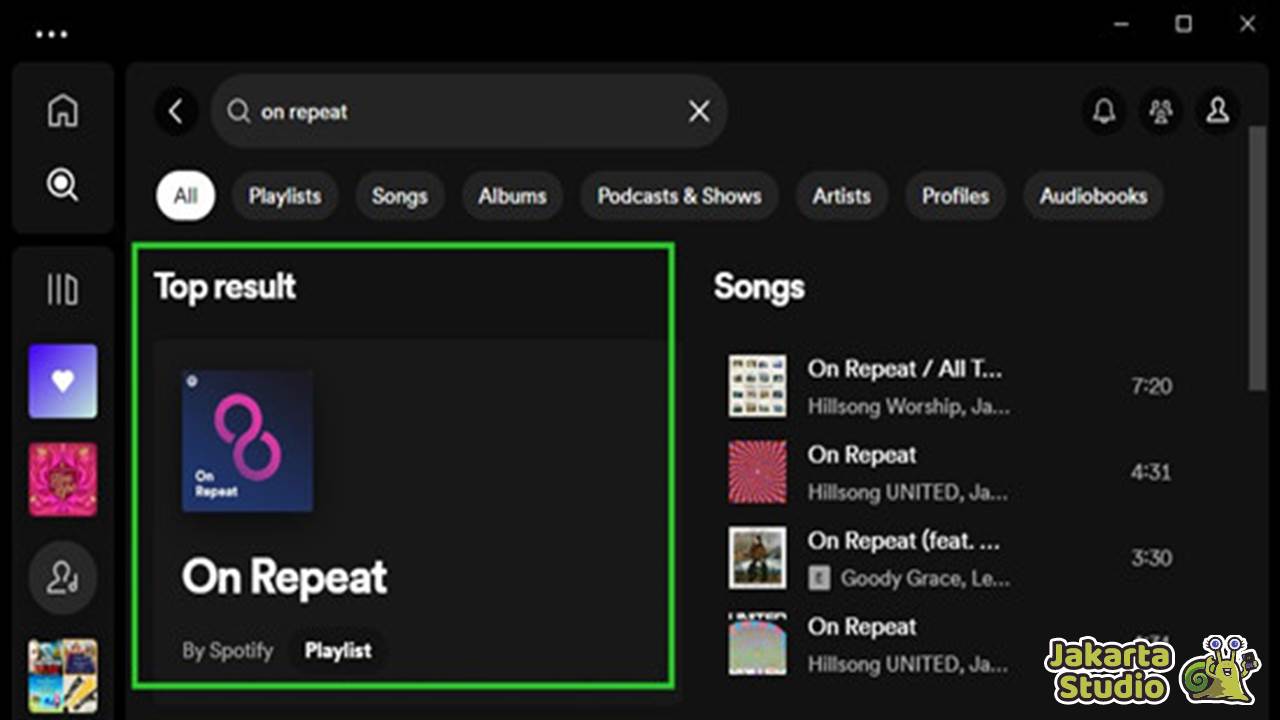The width and height of the screenshot is (1280, 720).
Task: Open the 'On Repeat' song lasting 4:31
Action: (862, 455)
